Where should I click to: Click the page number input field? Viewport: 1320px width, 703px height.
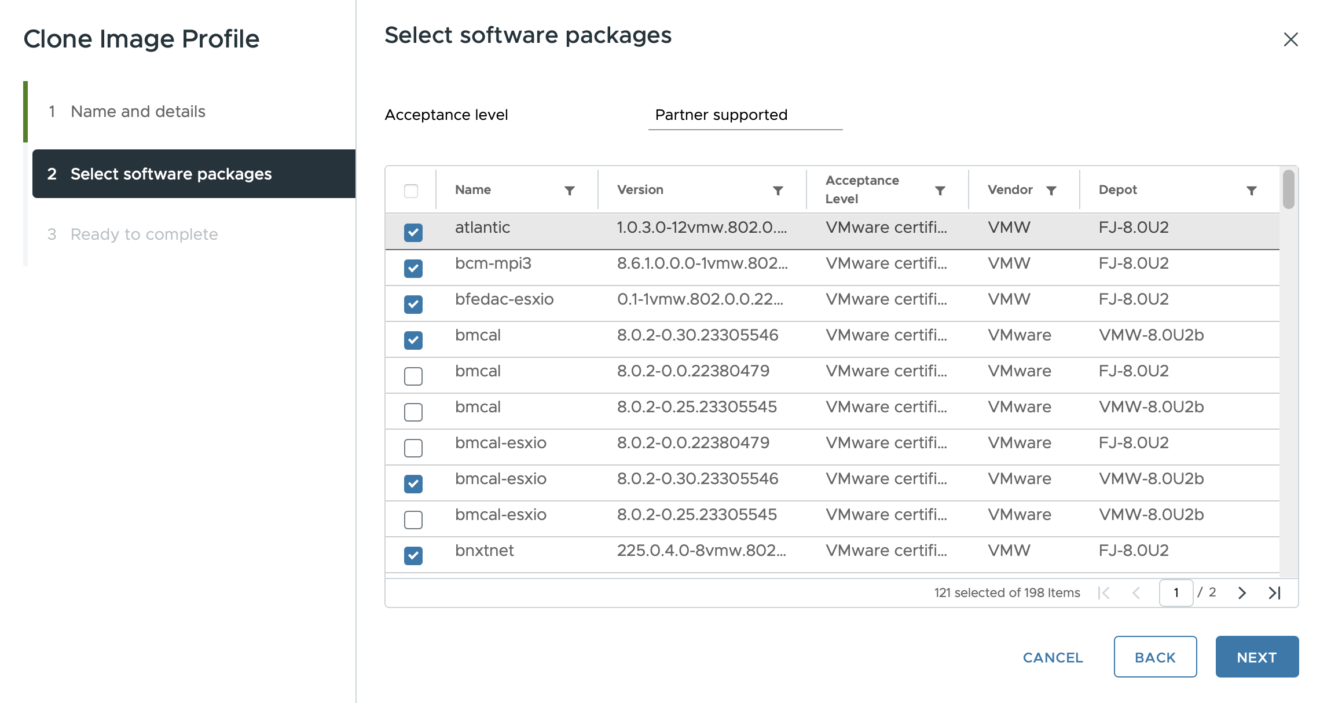1176,593
